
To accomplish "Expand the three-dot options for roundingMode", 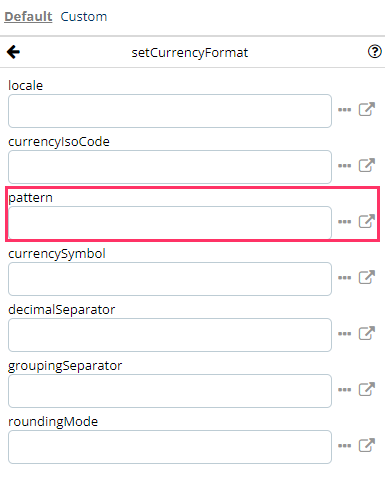I will point(345,446).
